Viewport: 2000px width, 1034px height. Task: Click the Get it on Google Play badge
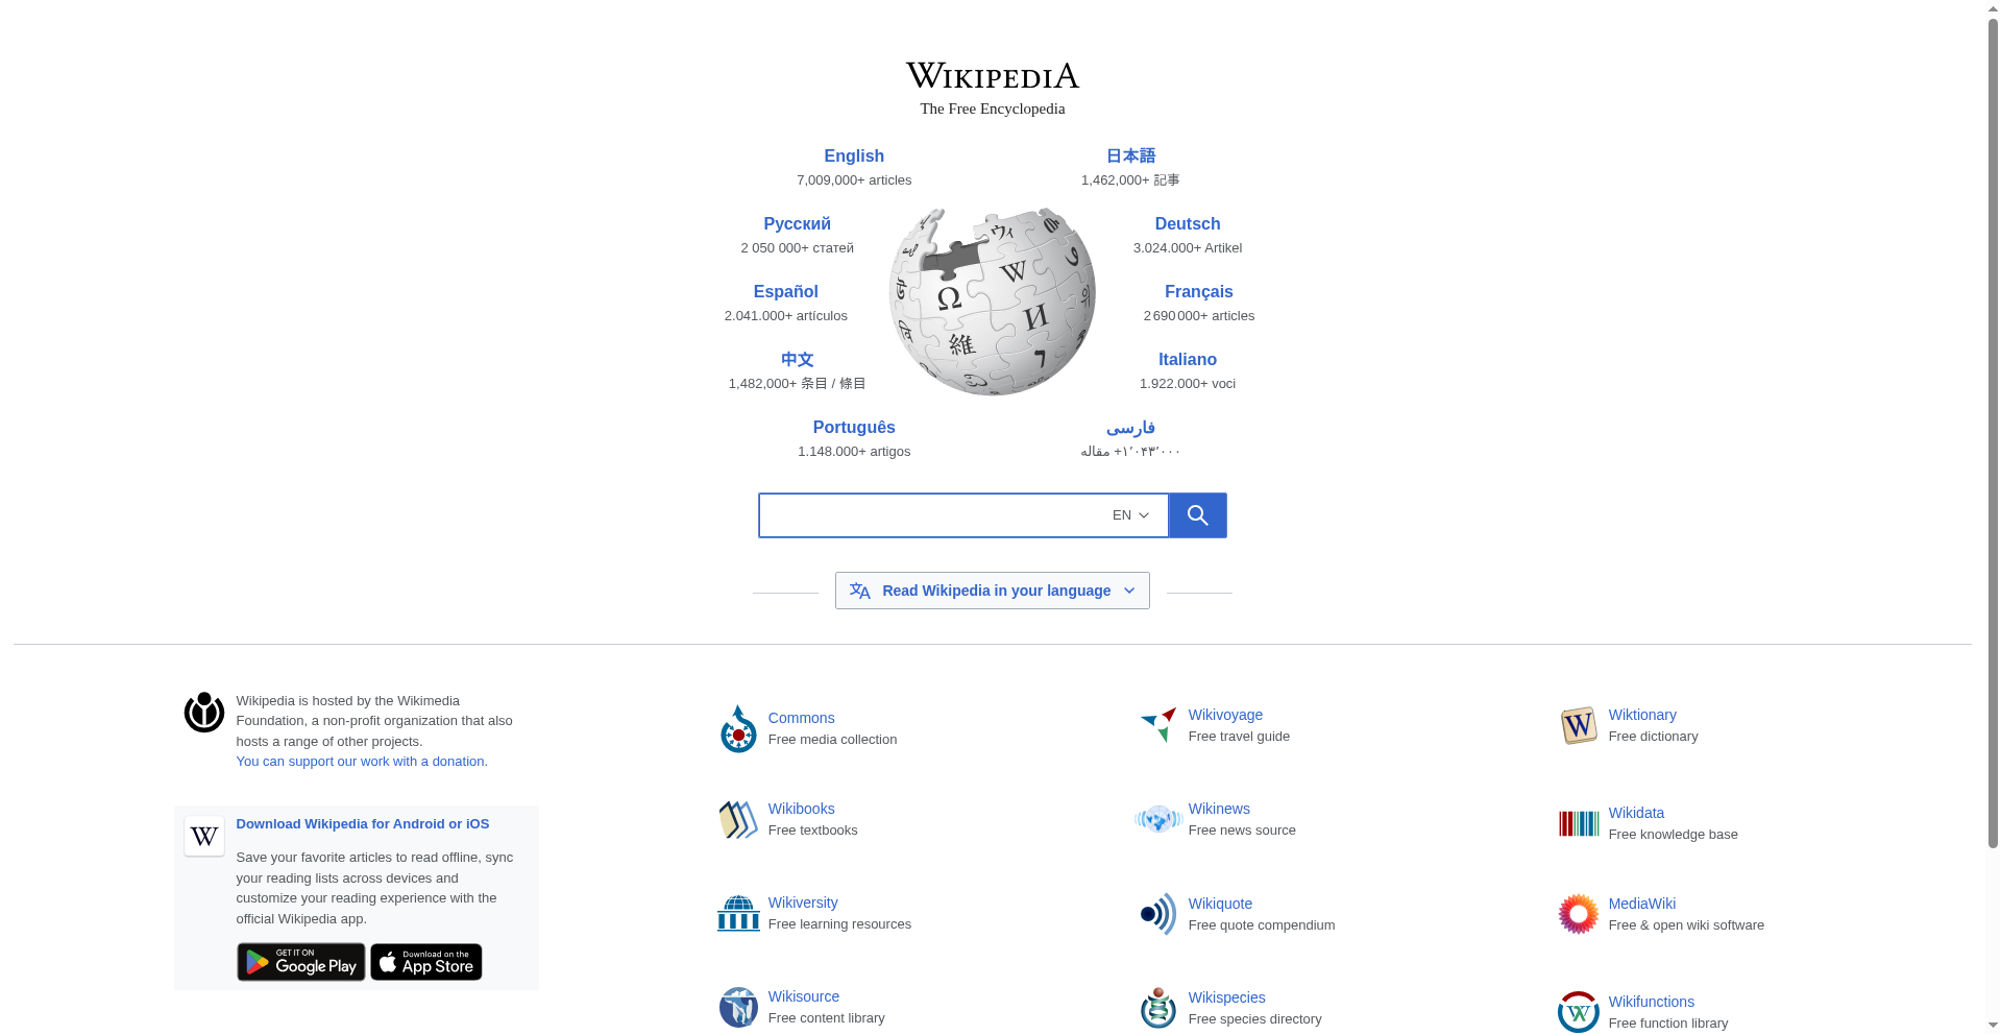click(x=301, y=962)
